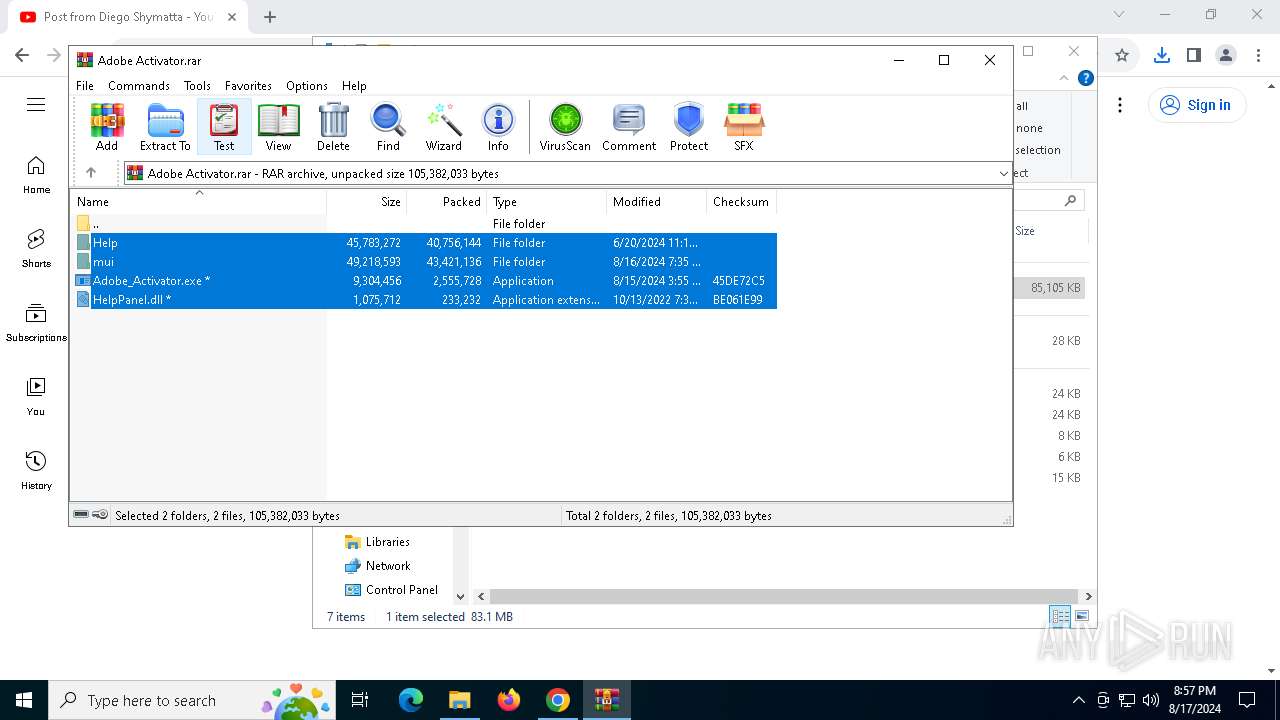Open the Help menu in WinRAR
Screen dimensions: 1280x720
pyautogui.click(x=354, y=86)
